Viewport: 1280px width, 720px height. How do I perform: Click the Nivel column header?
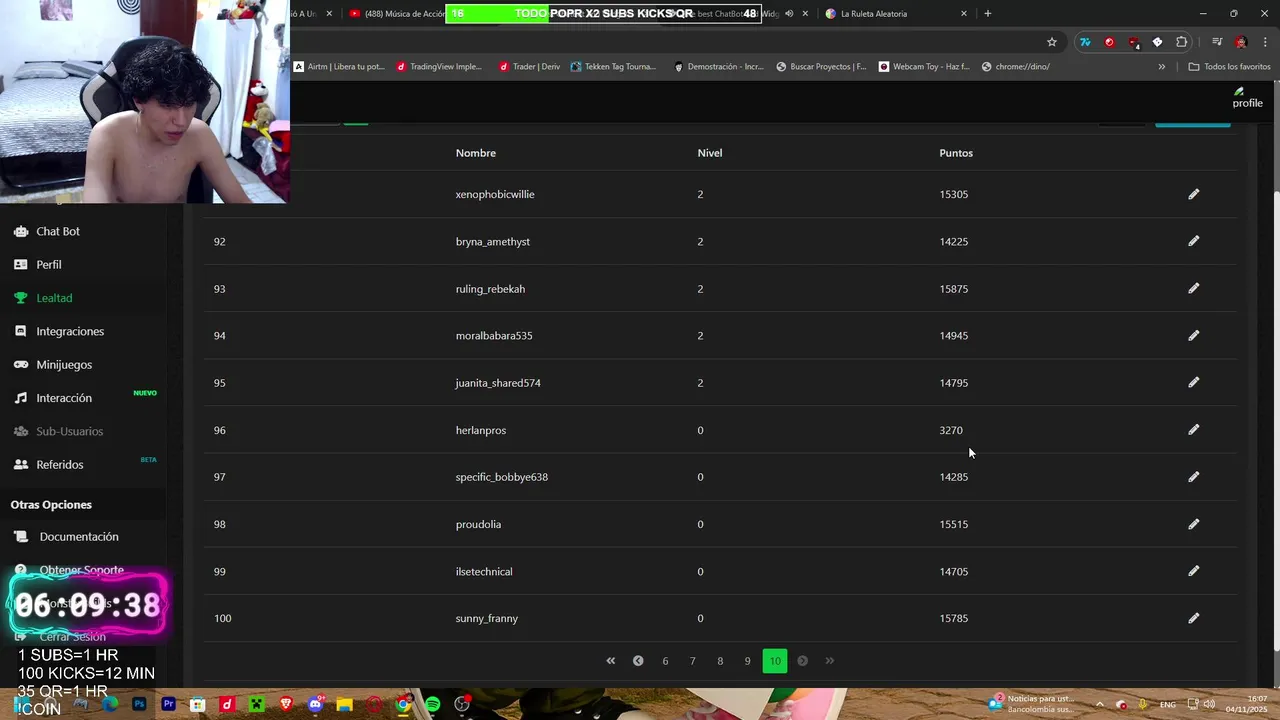710,153
